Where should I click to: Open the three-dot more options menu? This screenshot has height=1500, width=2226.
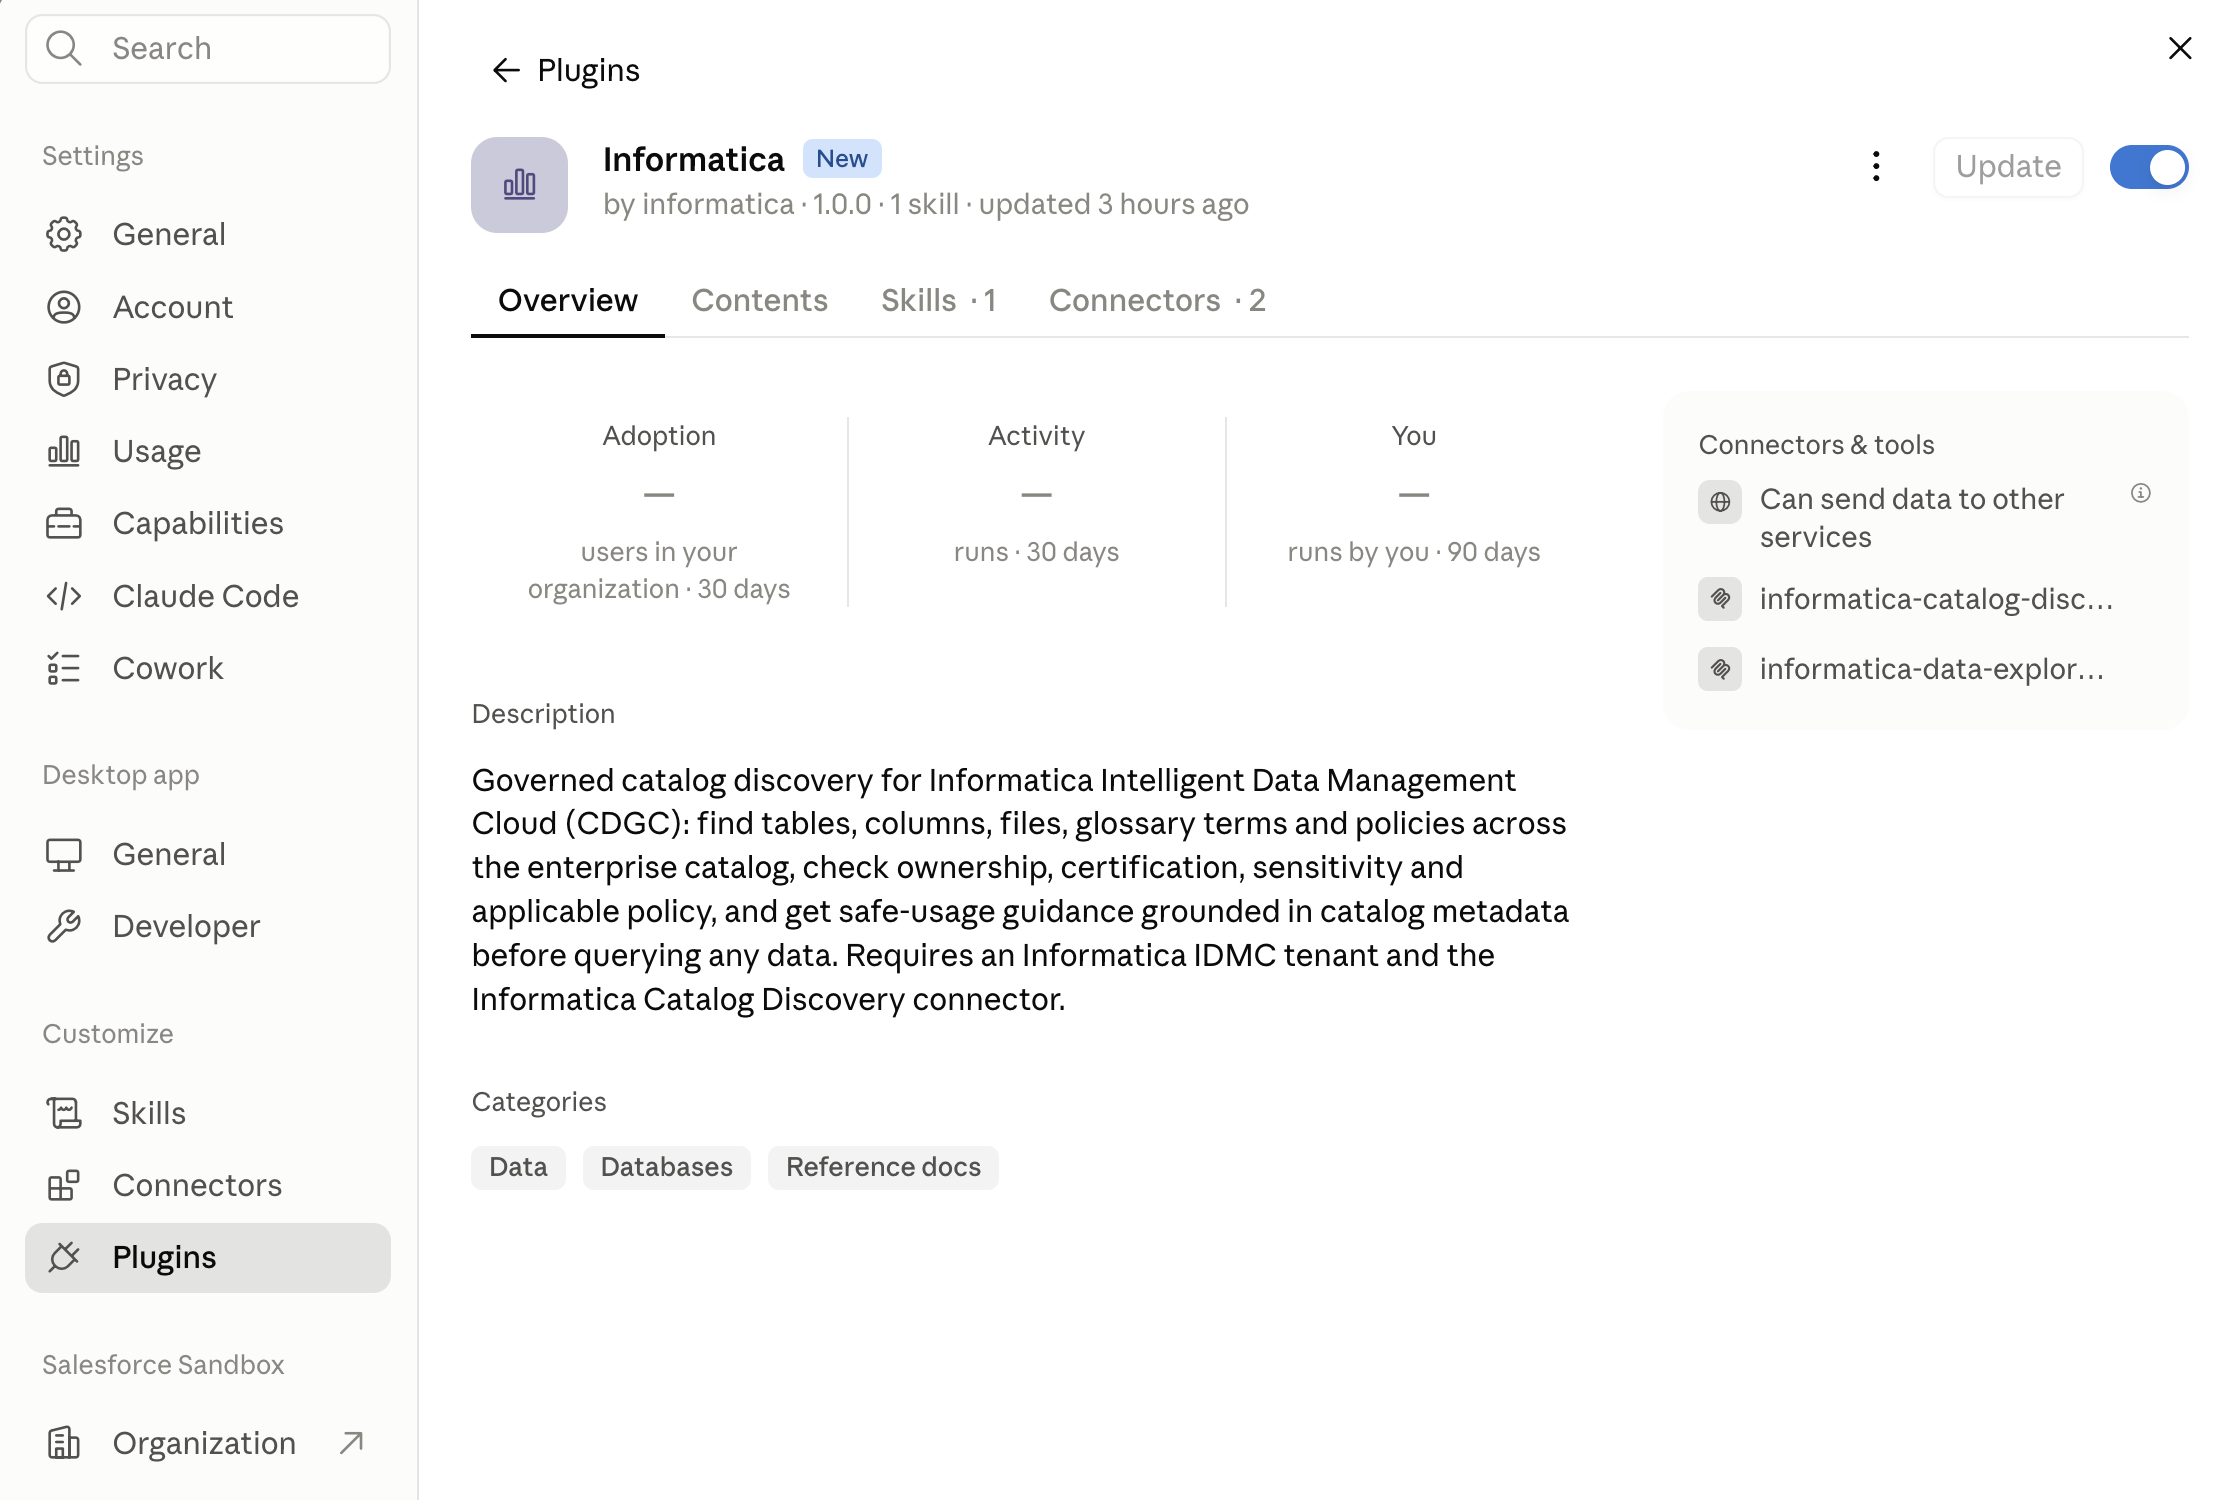pos(1876,166)
